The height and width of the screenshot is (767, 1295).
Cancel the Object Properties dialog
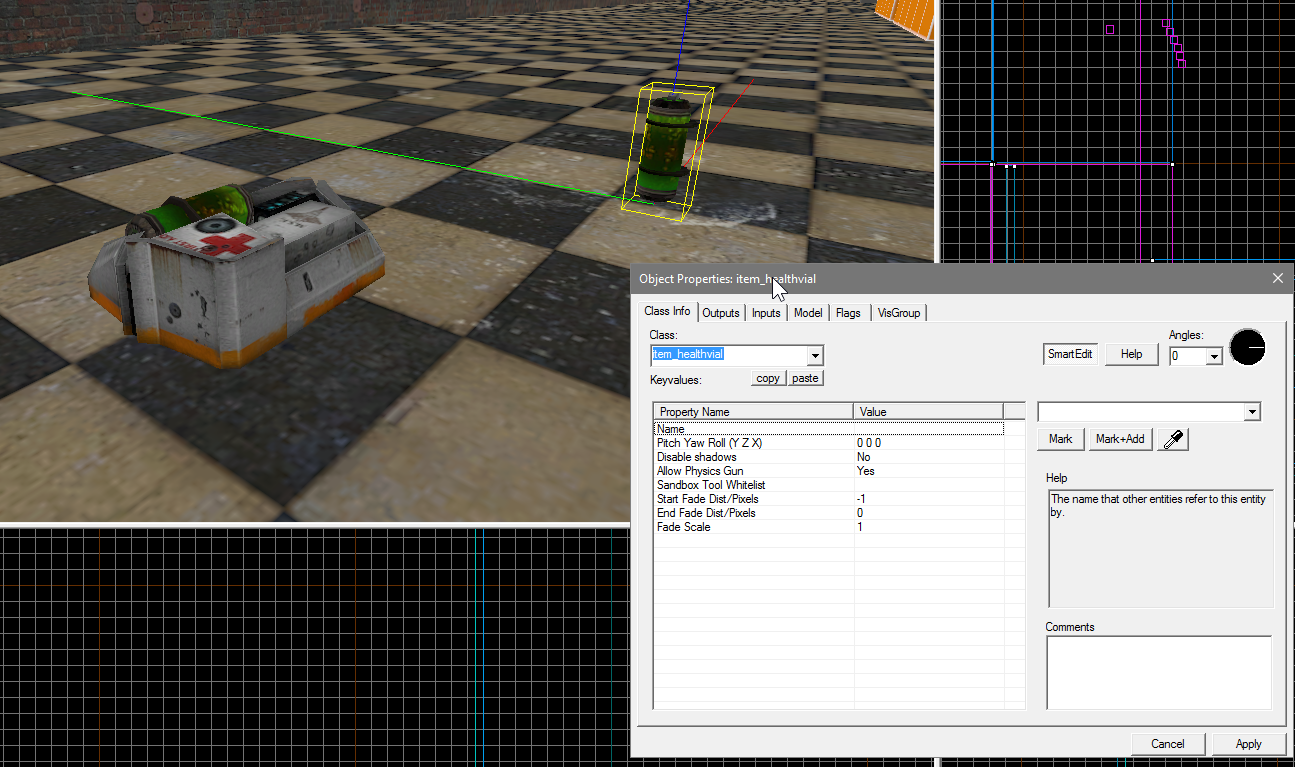pyautogui.click(x=1167, y=743)
